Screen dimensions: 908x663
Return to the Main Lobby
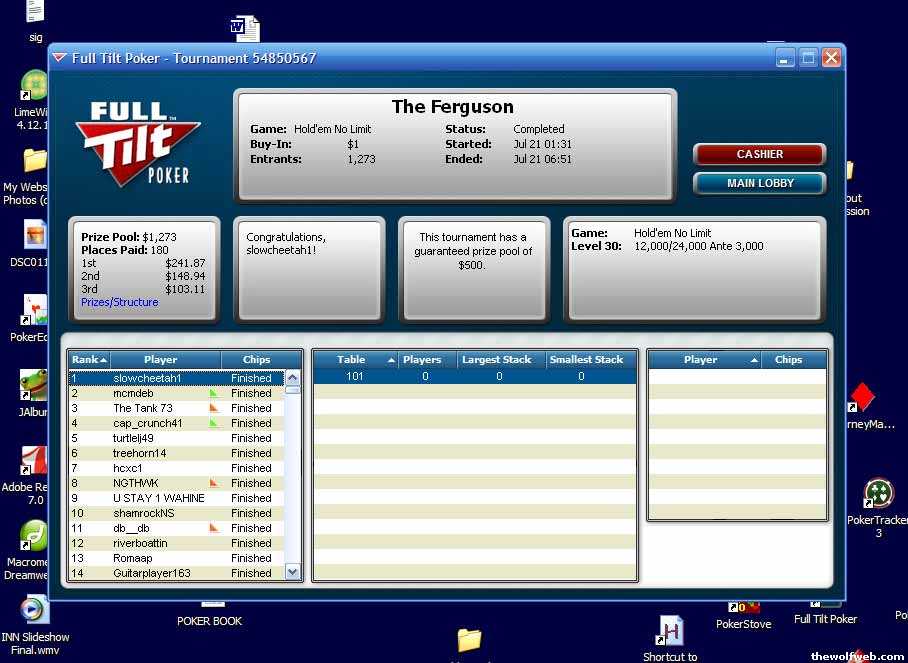click(x=759, y=183)
